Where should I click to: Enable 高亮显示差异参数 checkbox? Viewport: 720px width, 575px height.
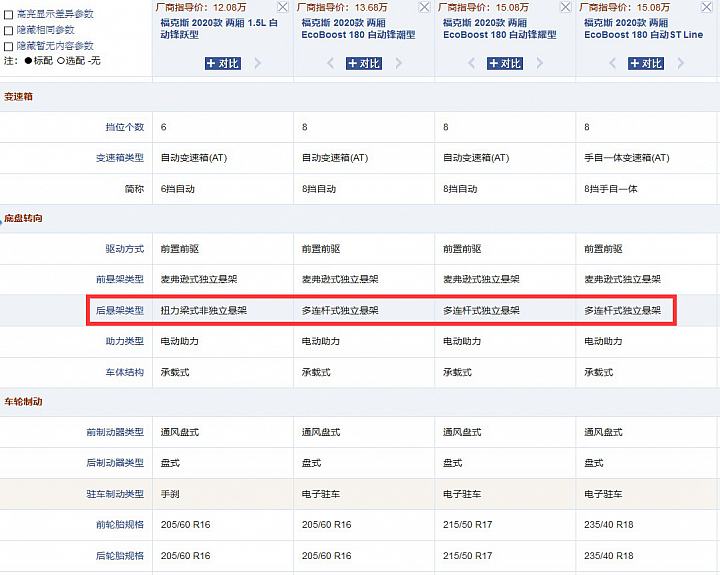coord(8,15)
